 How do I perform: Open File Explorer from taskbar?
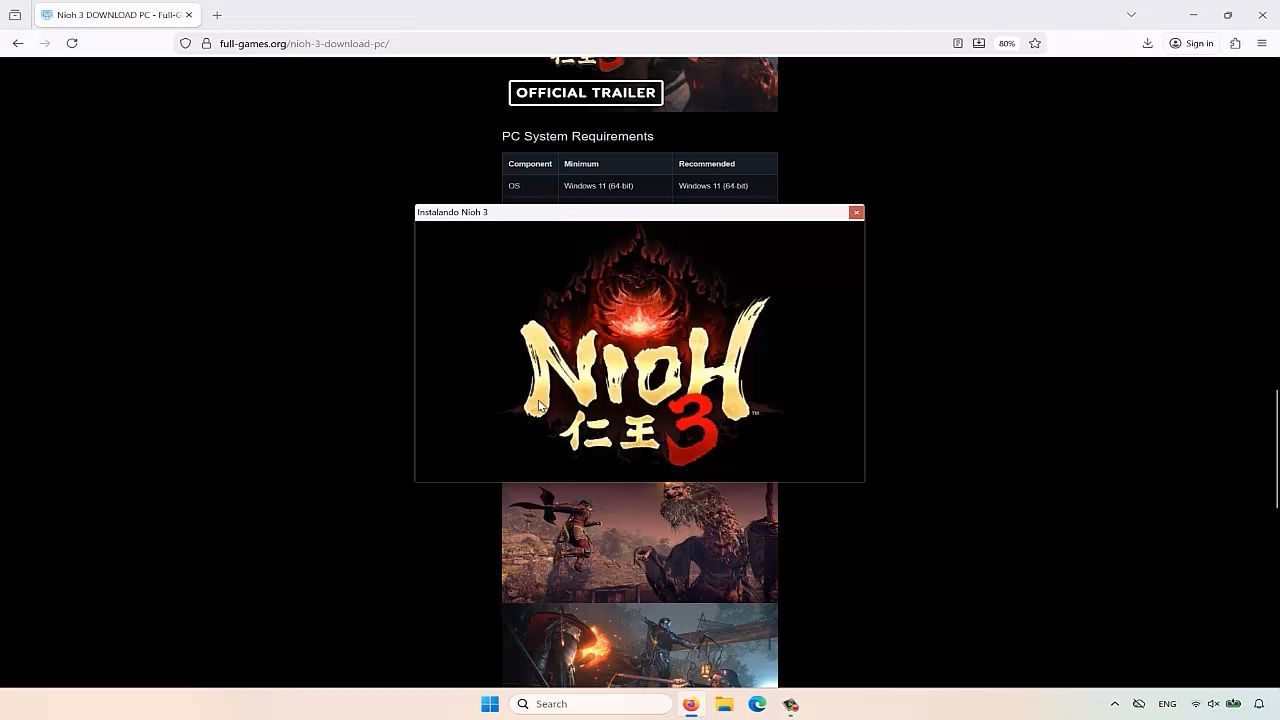[x=724, y=704]
